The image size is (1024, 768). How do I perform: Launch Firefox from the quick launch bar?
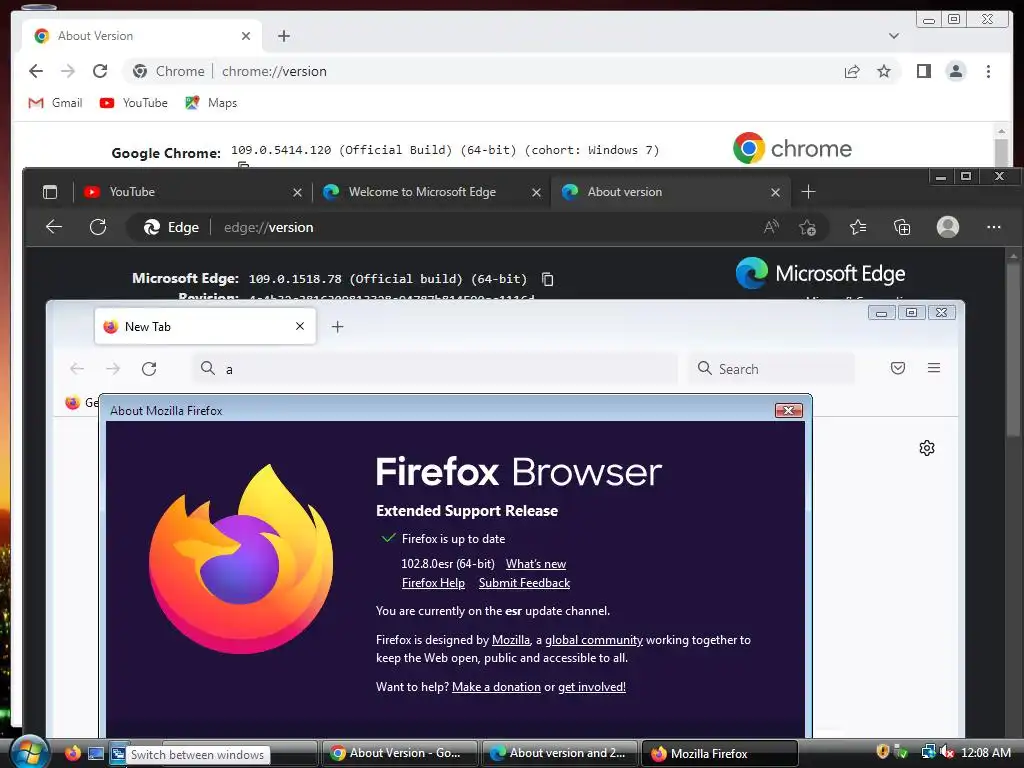(72, 753)
